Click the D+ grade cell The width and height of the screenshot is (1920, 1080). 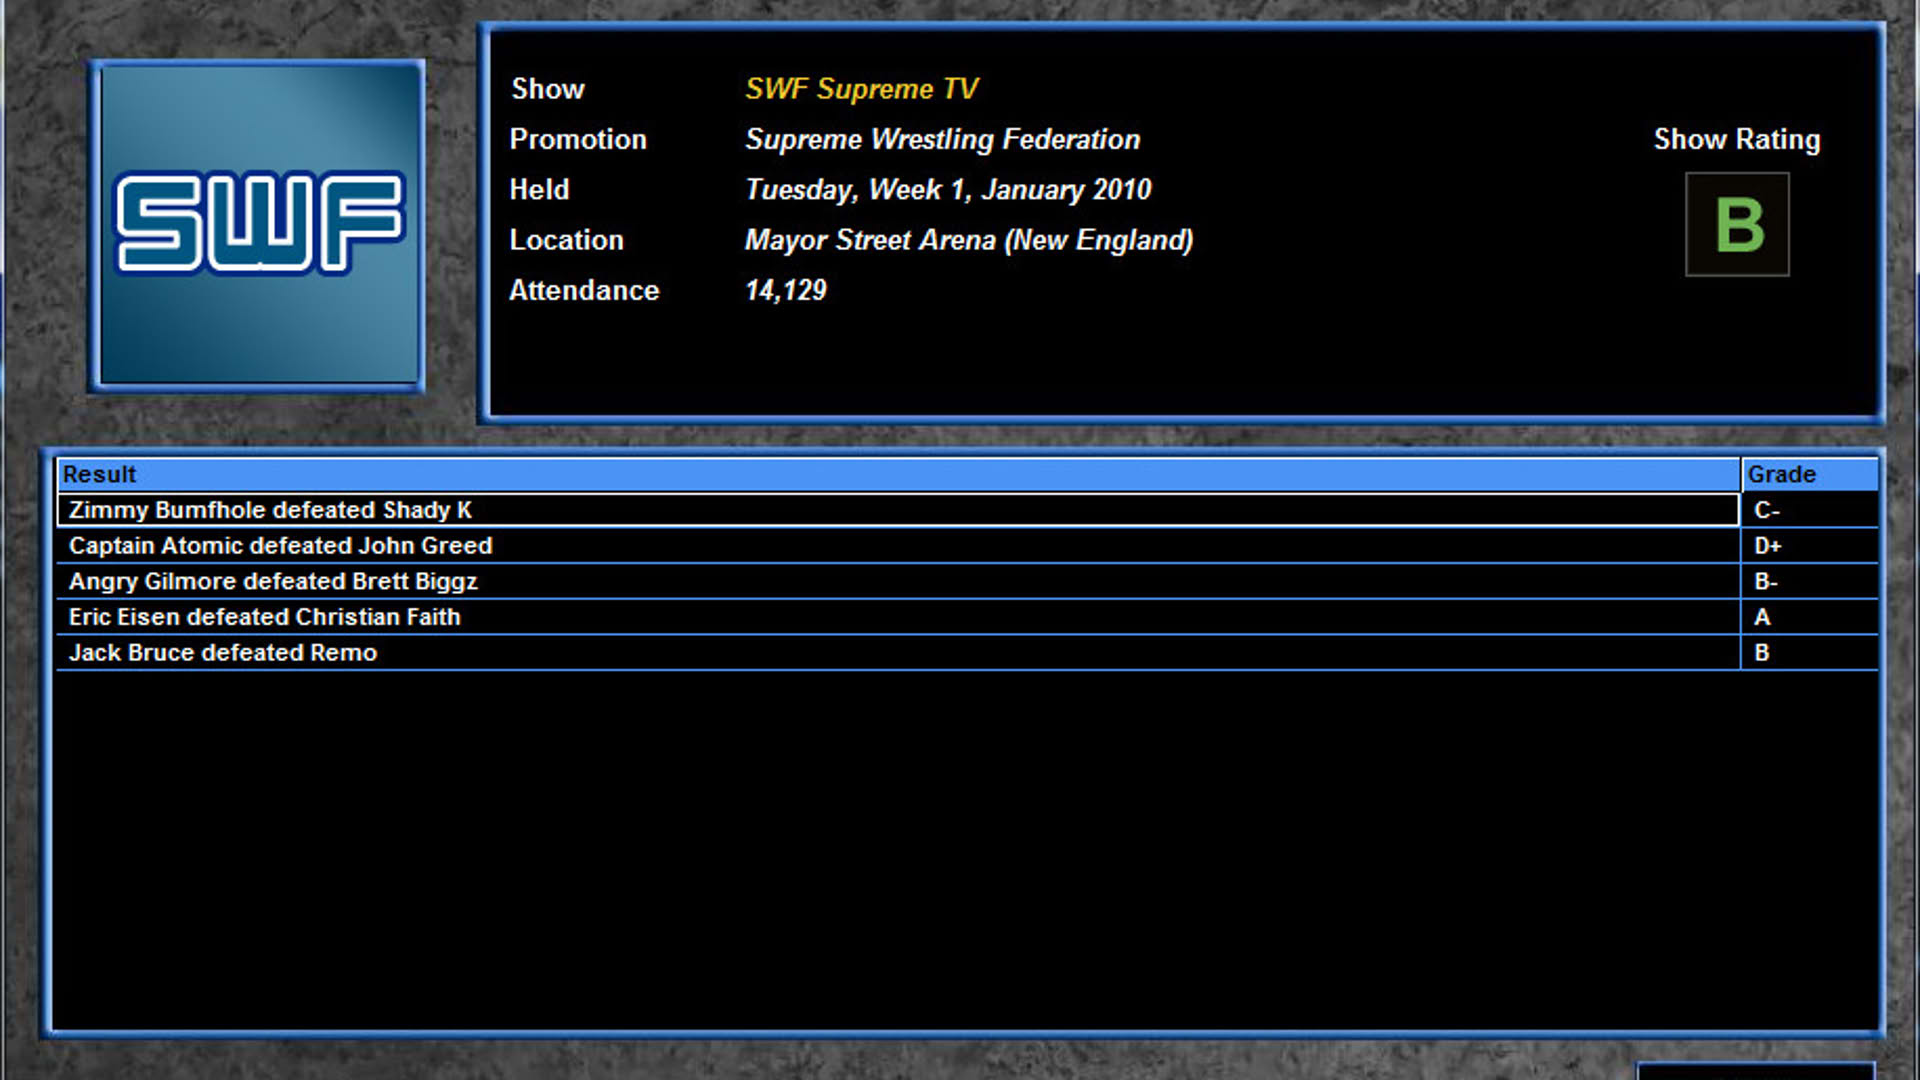(x=1810, y=546)
